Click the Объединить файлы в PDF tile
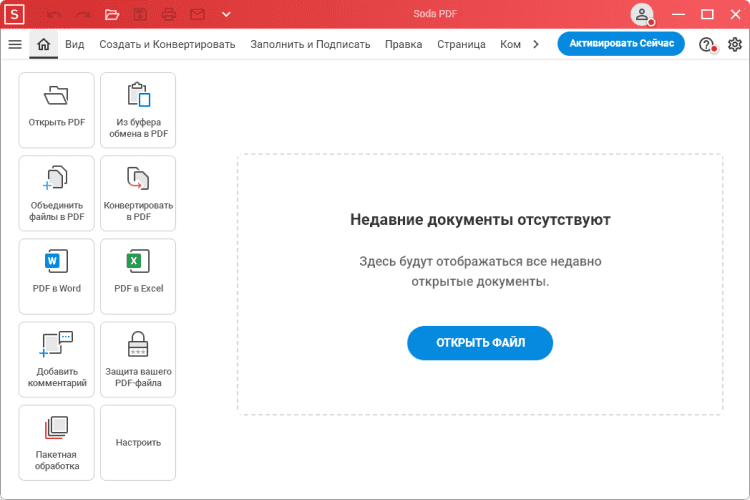Screen dimensions: 750x500 56,193
